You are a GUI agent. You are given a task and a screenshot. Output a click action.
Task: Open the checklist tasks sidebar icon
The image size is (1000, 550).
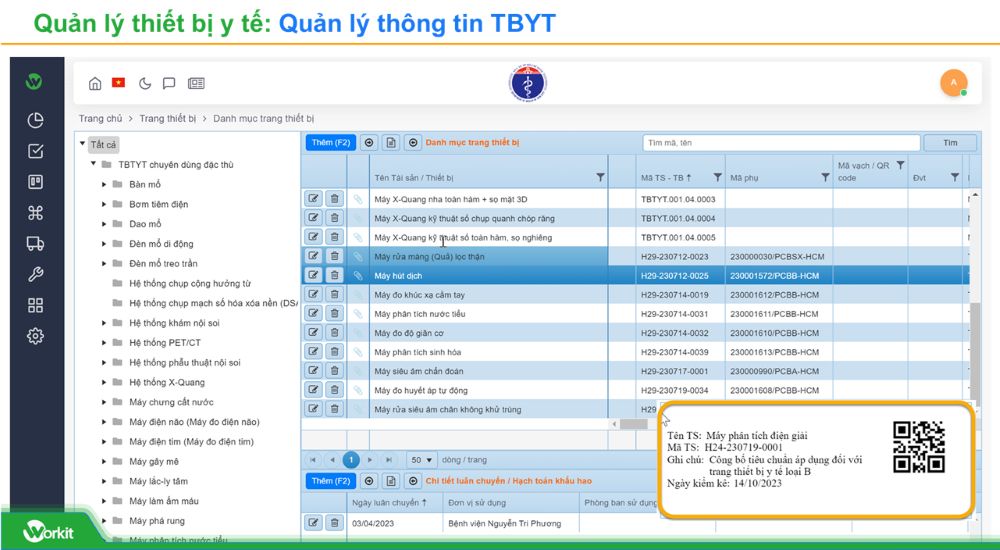36,151
